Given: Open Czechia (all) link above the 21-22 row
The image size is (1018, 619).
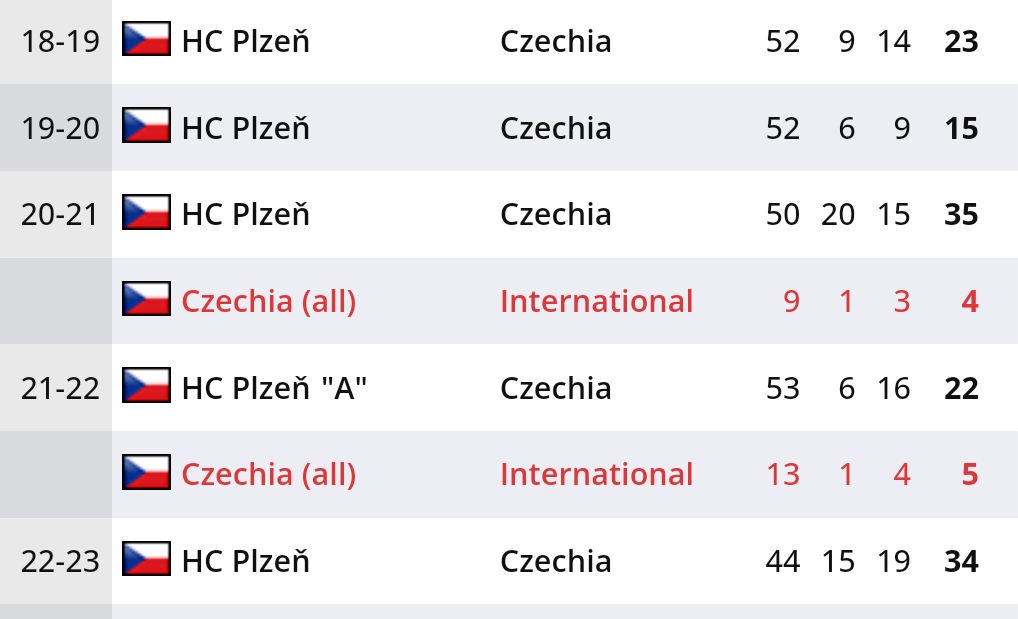Looking at the screenshot, I should click(x=268, y=301).
